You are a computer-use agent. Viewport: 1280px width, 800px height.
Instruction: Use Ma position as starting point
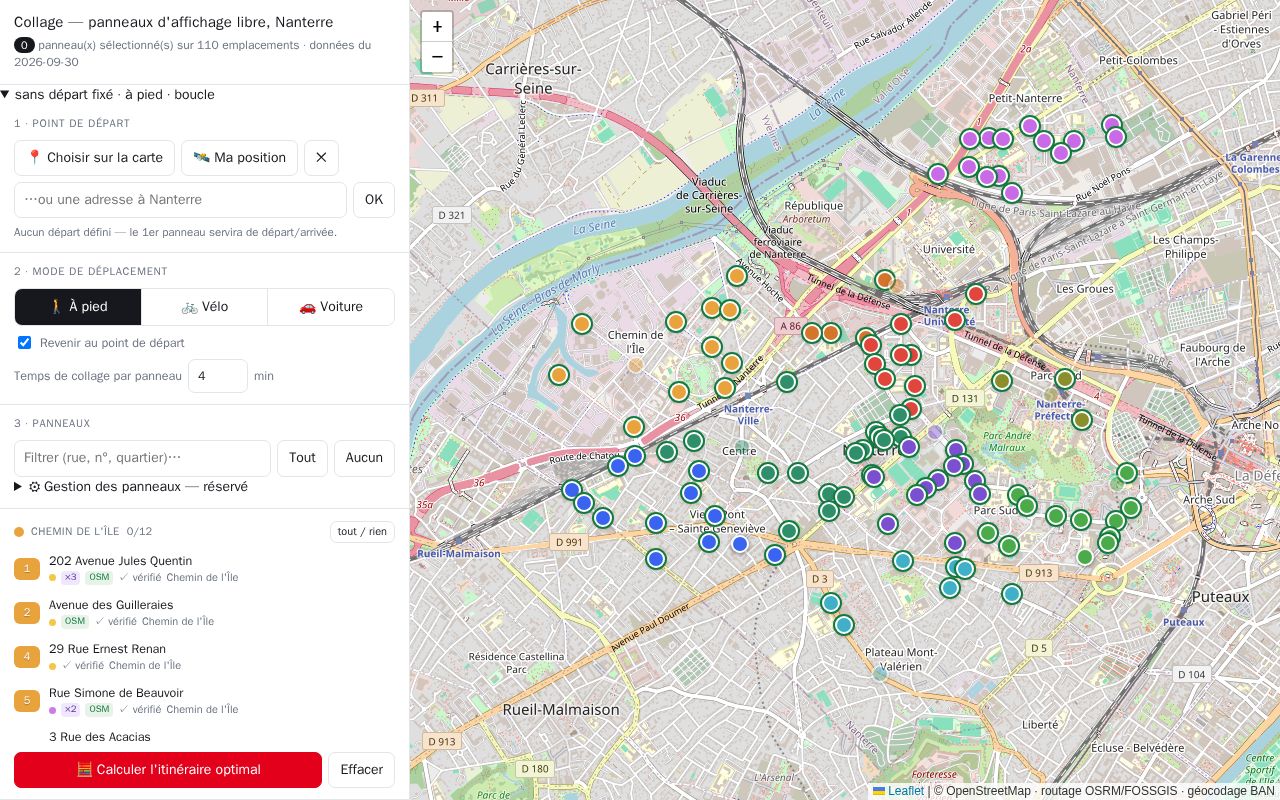click(x=240, y=158)
